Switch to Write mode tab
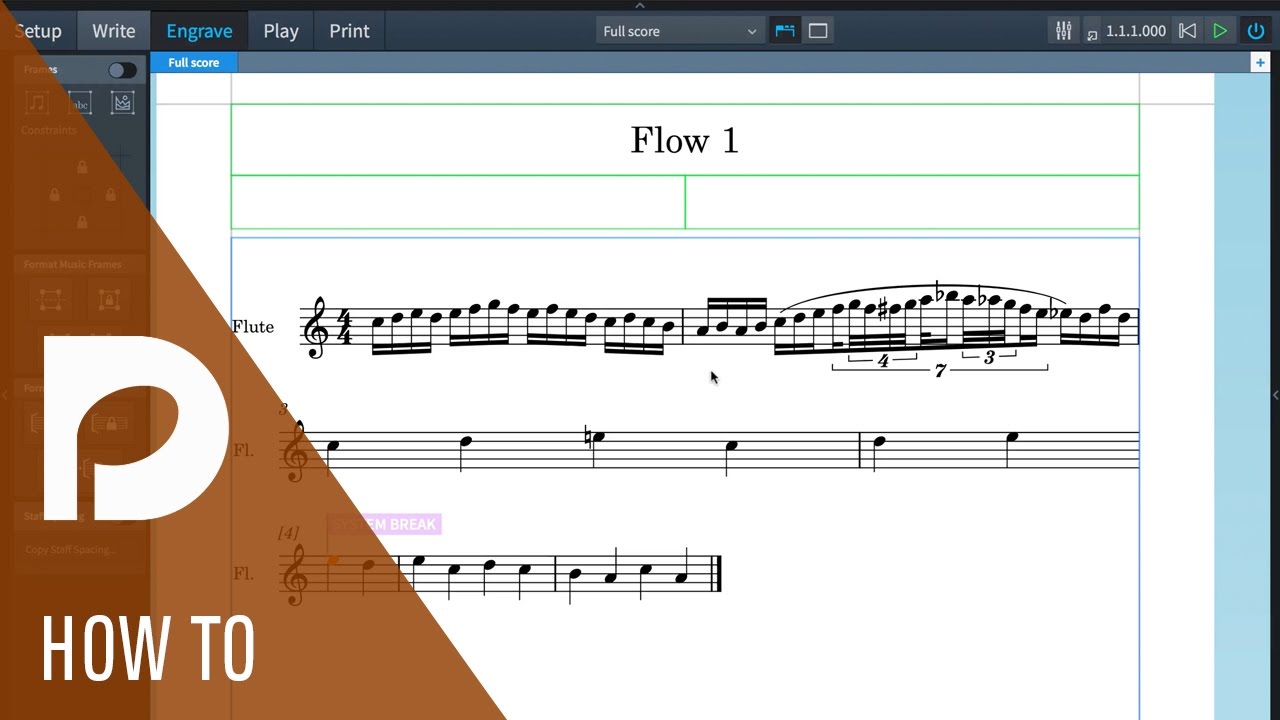The image size is (1280, 720). tap(114, 31)
